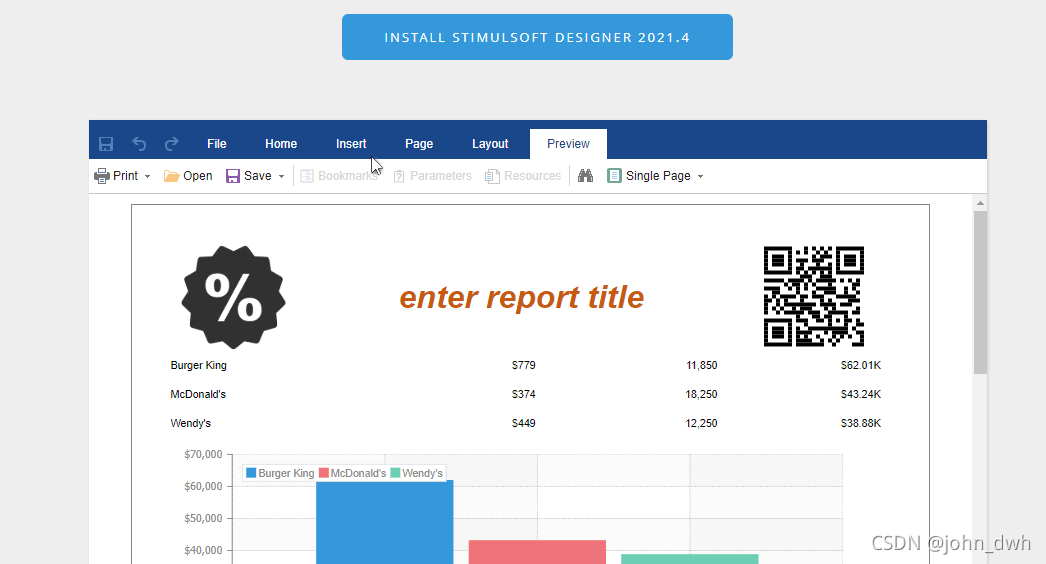The image size is (1046, 564).
Task: Click the Wendy's legend entry in chart
Action: [416, 473]
